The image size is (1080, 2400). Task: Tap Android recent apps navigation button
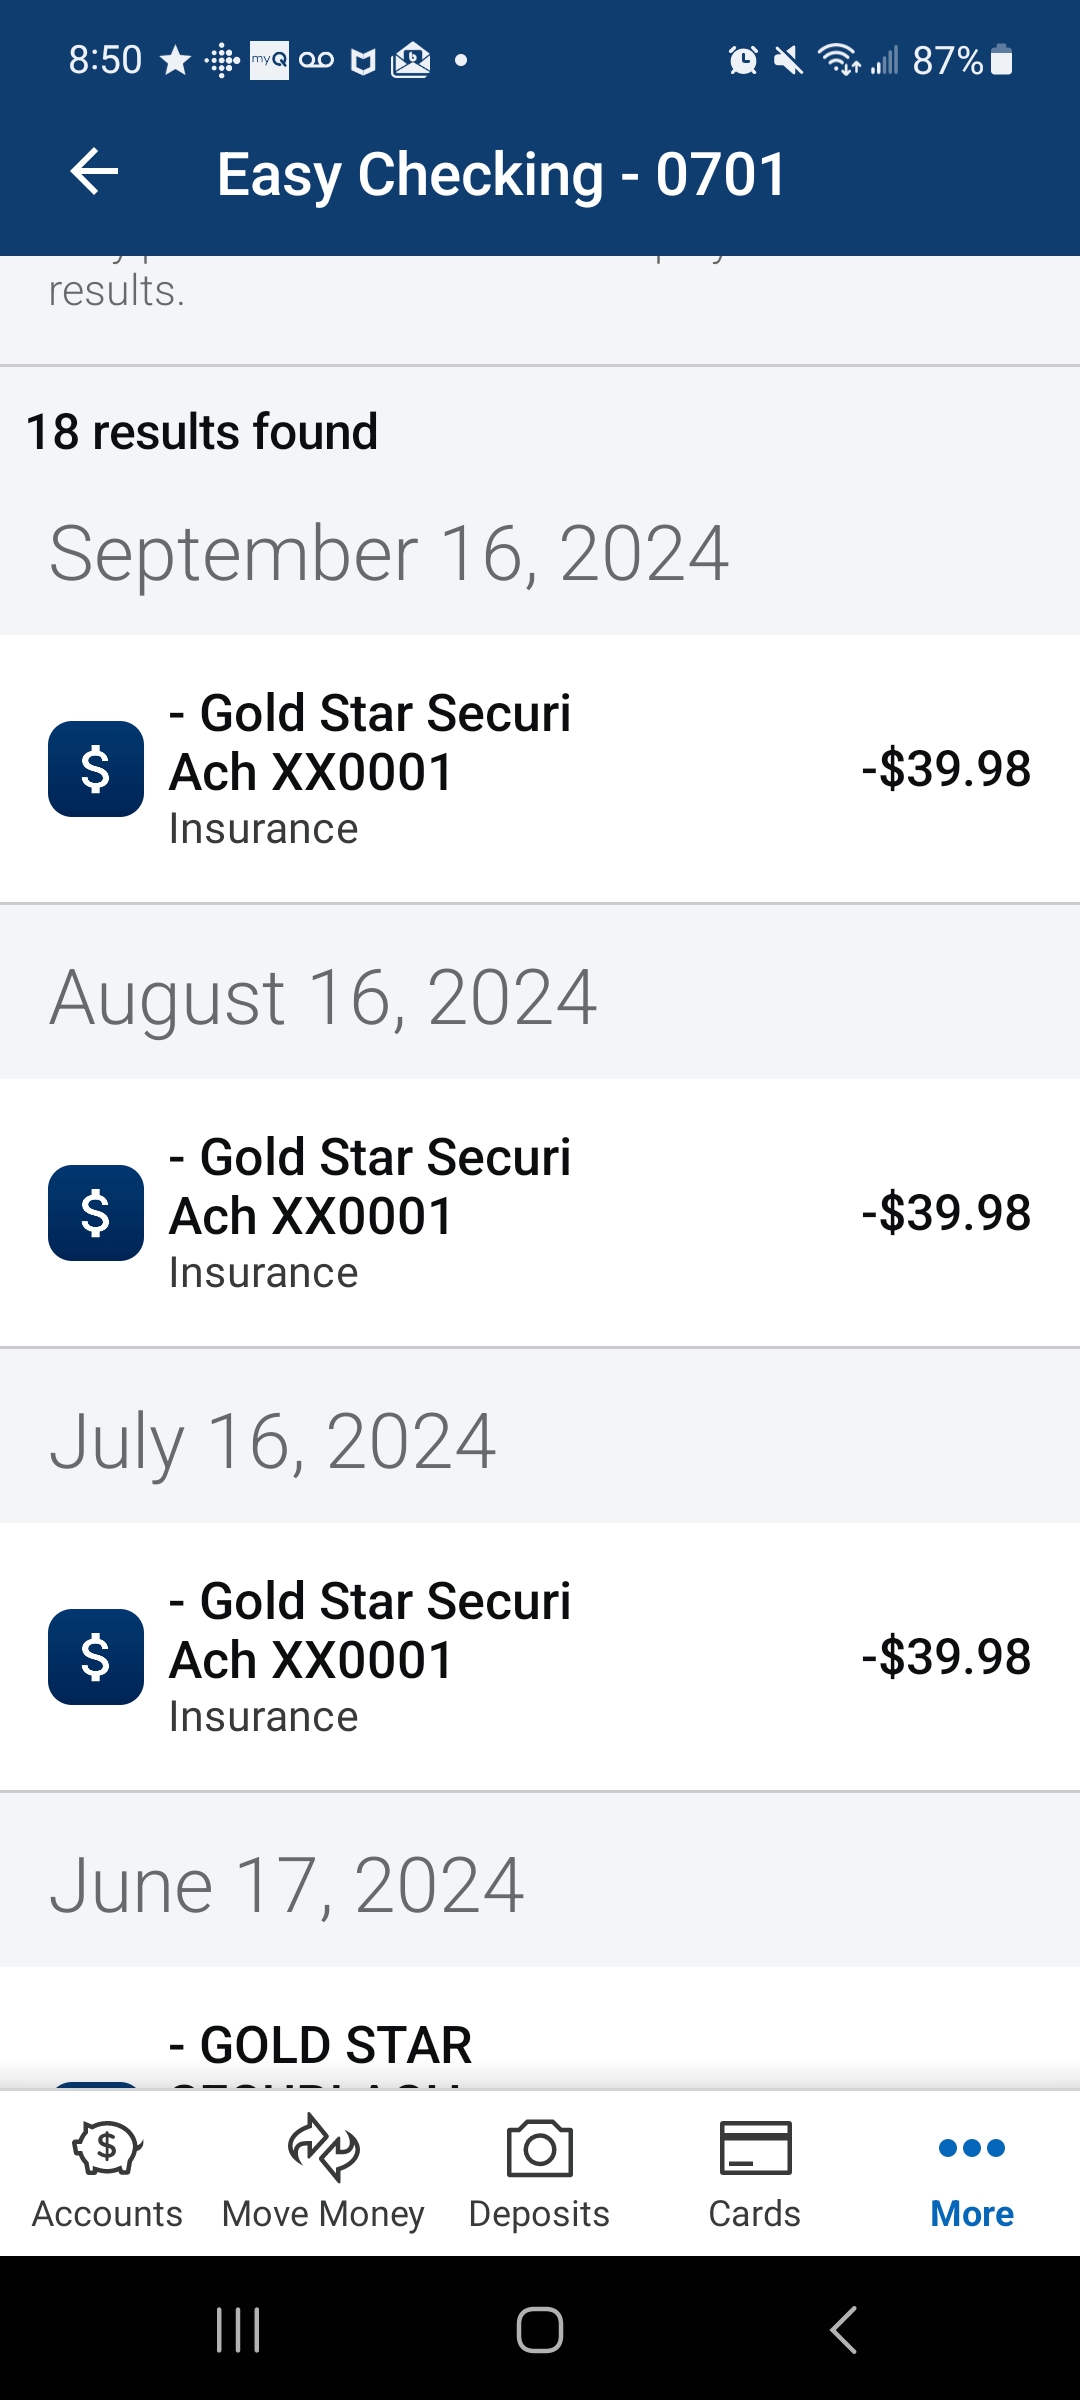tap(239, 2330)
